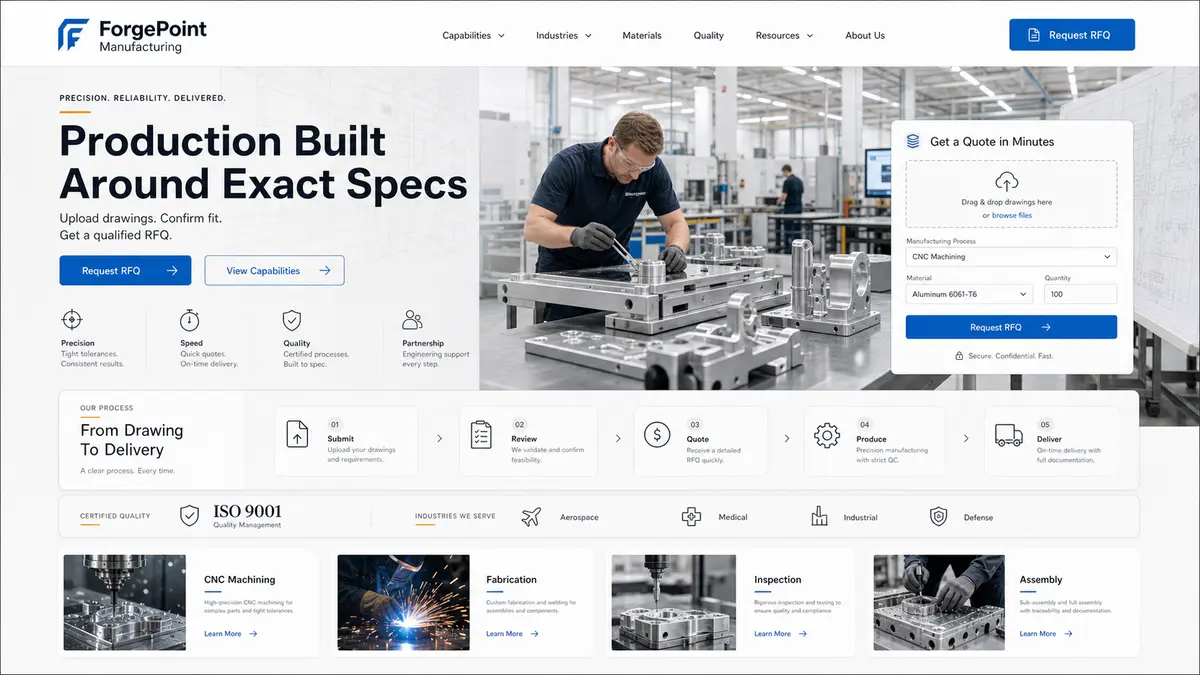Click the Speed stopwatch icon
Viewport: 1200px width, 675px height.
tap(190, 320)
